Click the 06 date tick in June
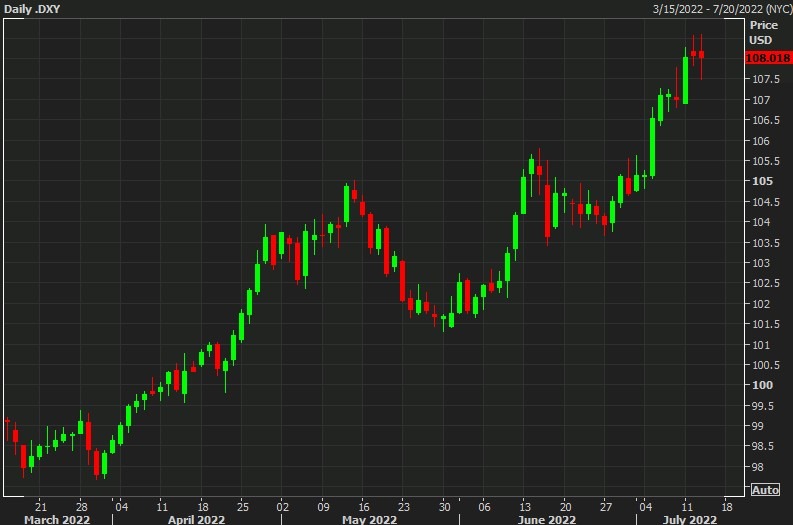 484,507
